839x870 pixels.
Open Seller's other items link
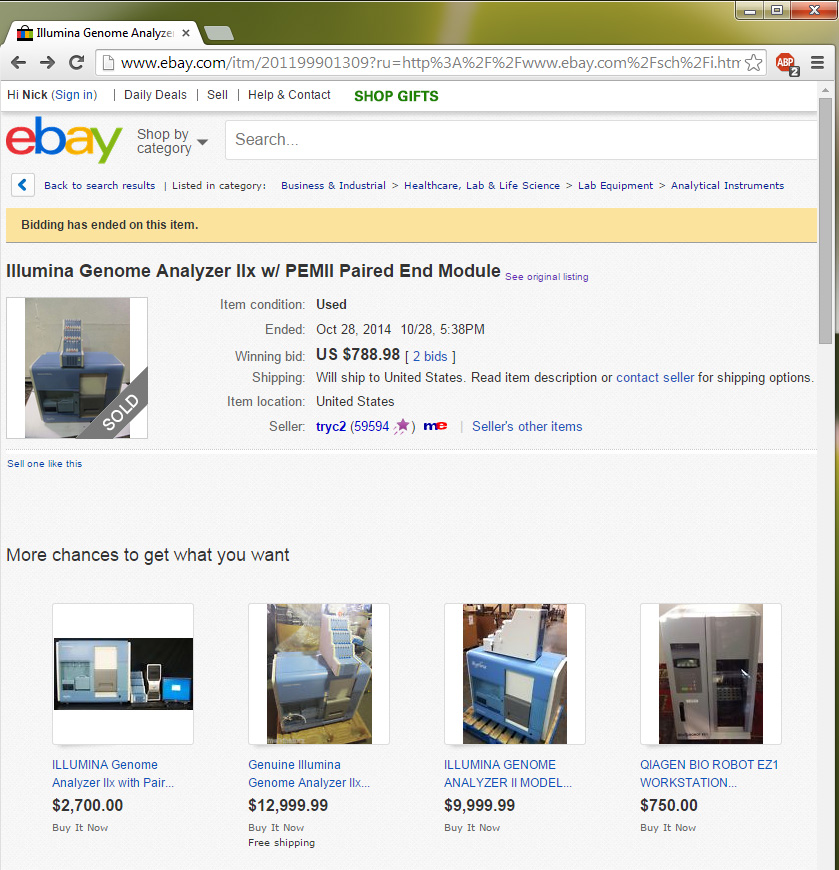(527, 426)
